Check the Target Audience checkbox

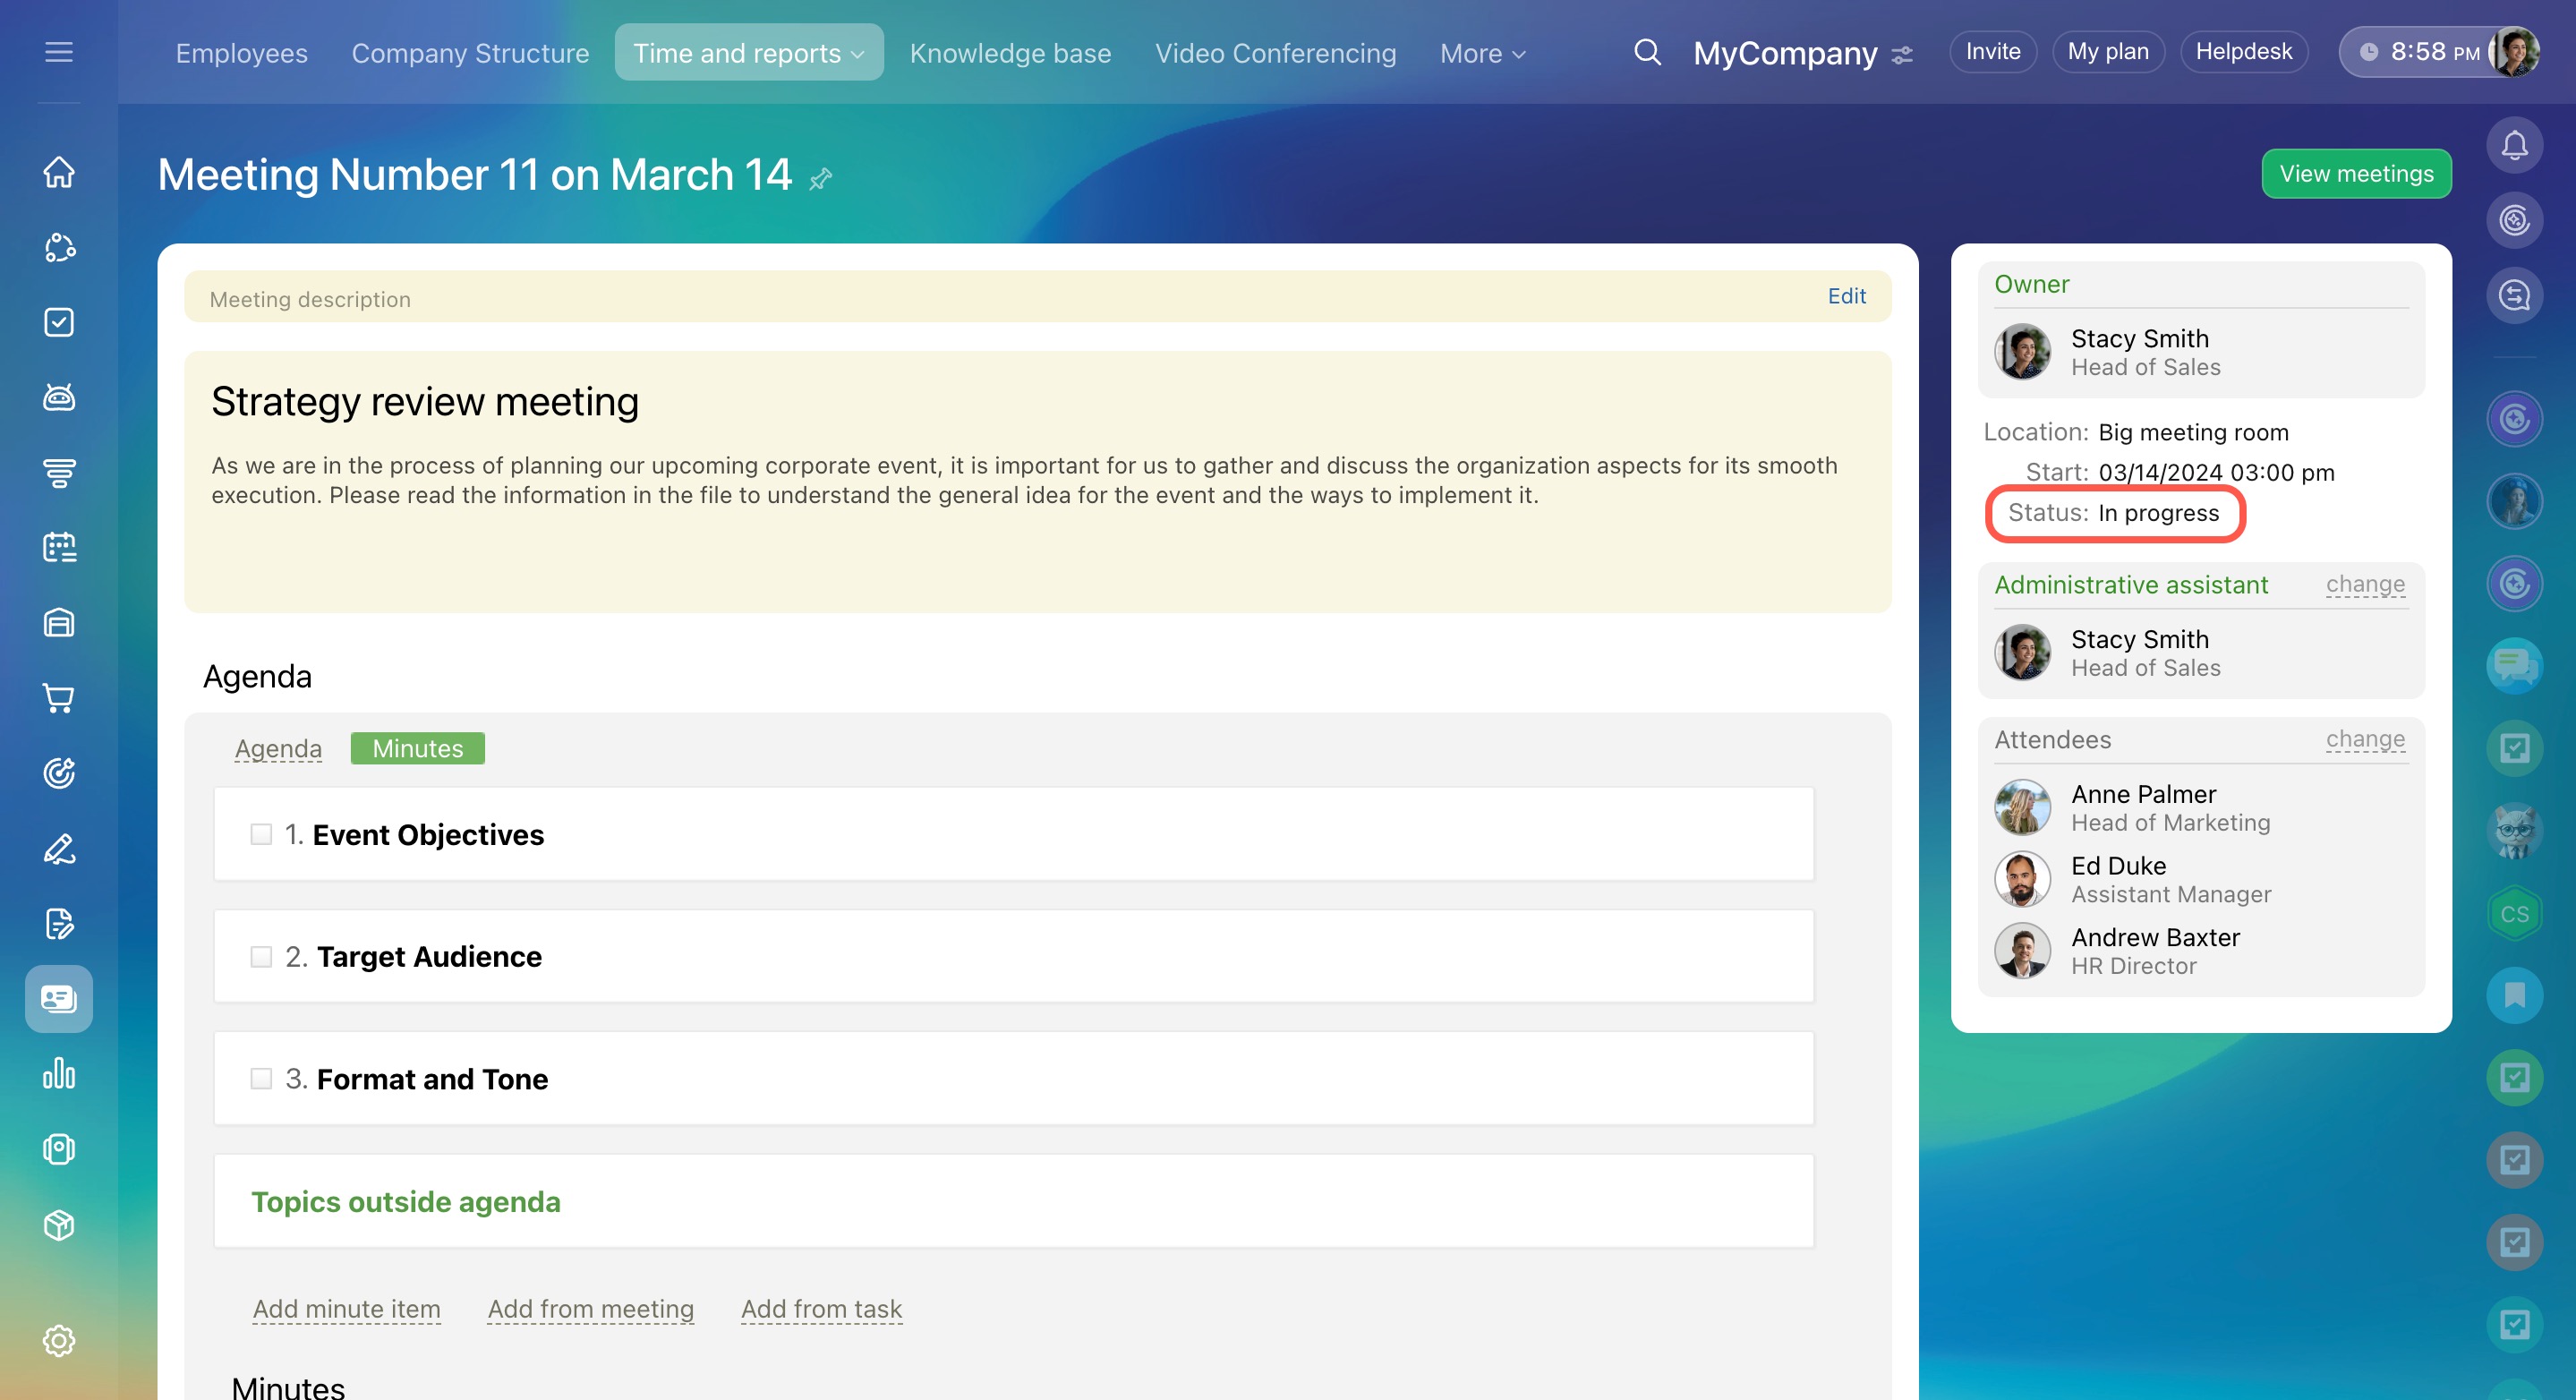click(261, 957)
